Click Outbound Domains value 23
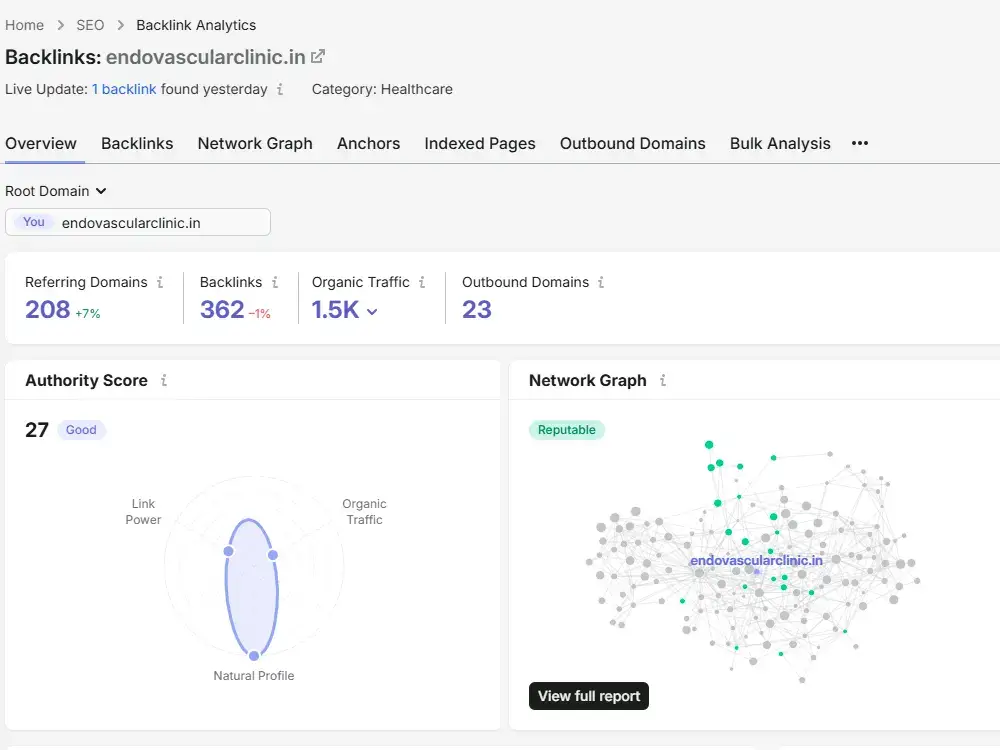Image resolution: width=1000 pixels, height=750 pixels. point(477,310)
